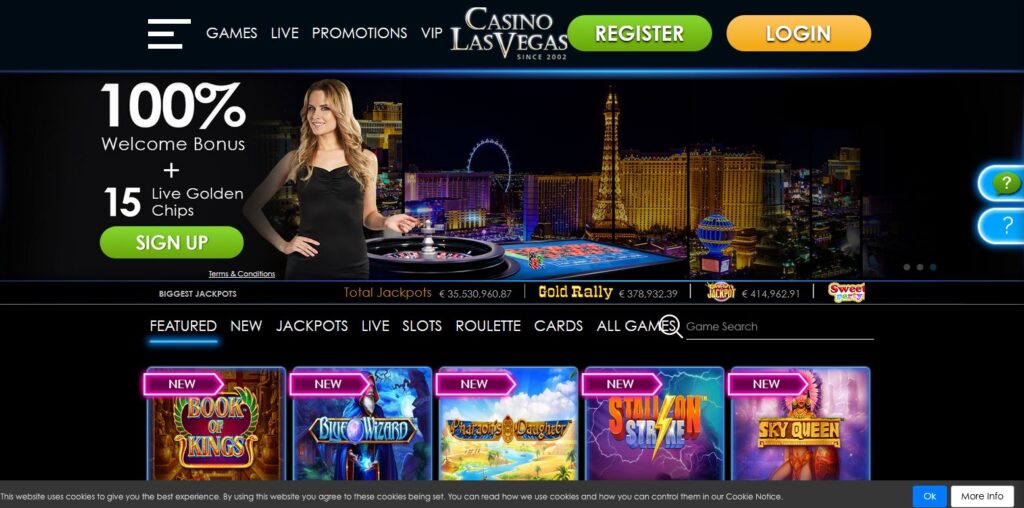
Task: Click the green REGISTER button
Action: (639, 33)
